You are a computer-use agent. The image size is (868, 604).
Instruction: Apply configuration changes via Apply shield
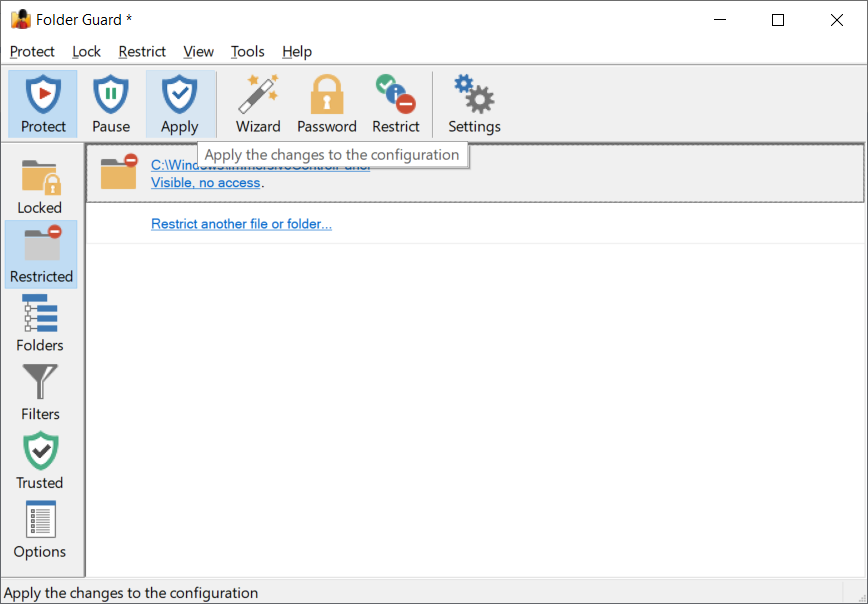pyautogui.click(x=180, y=104)
